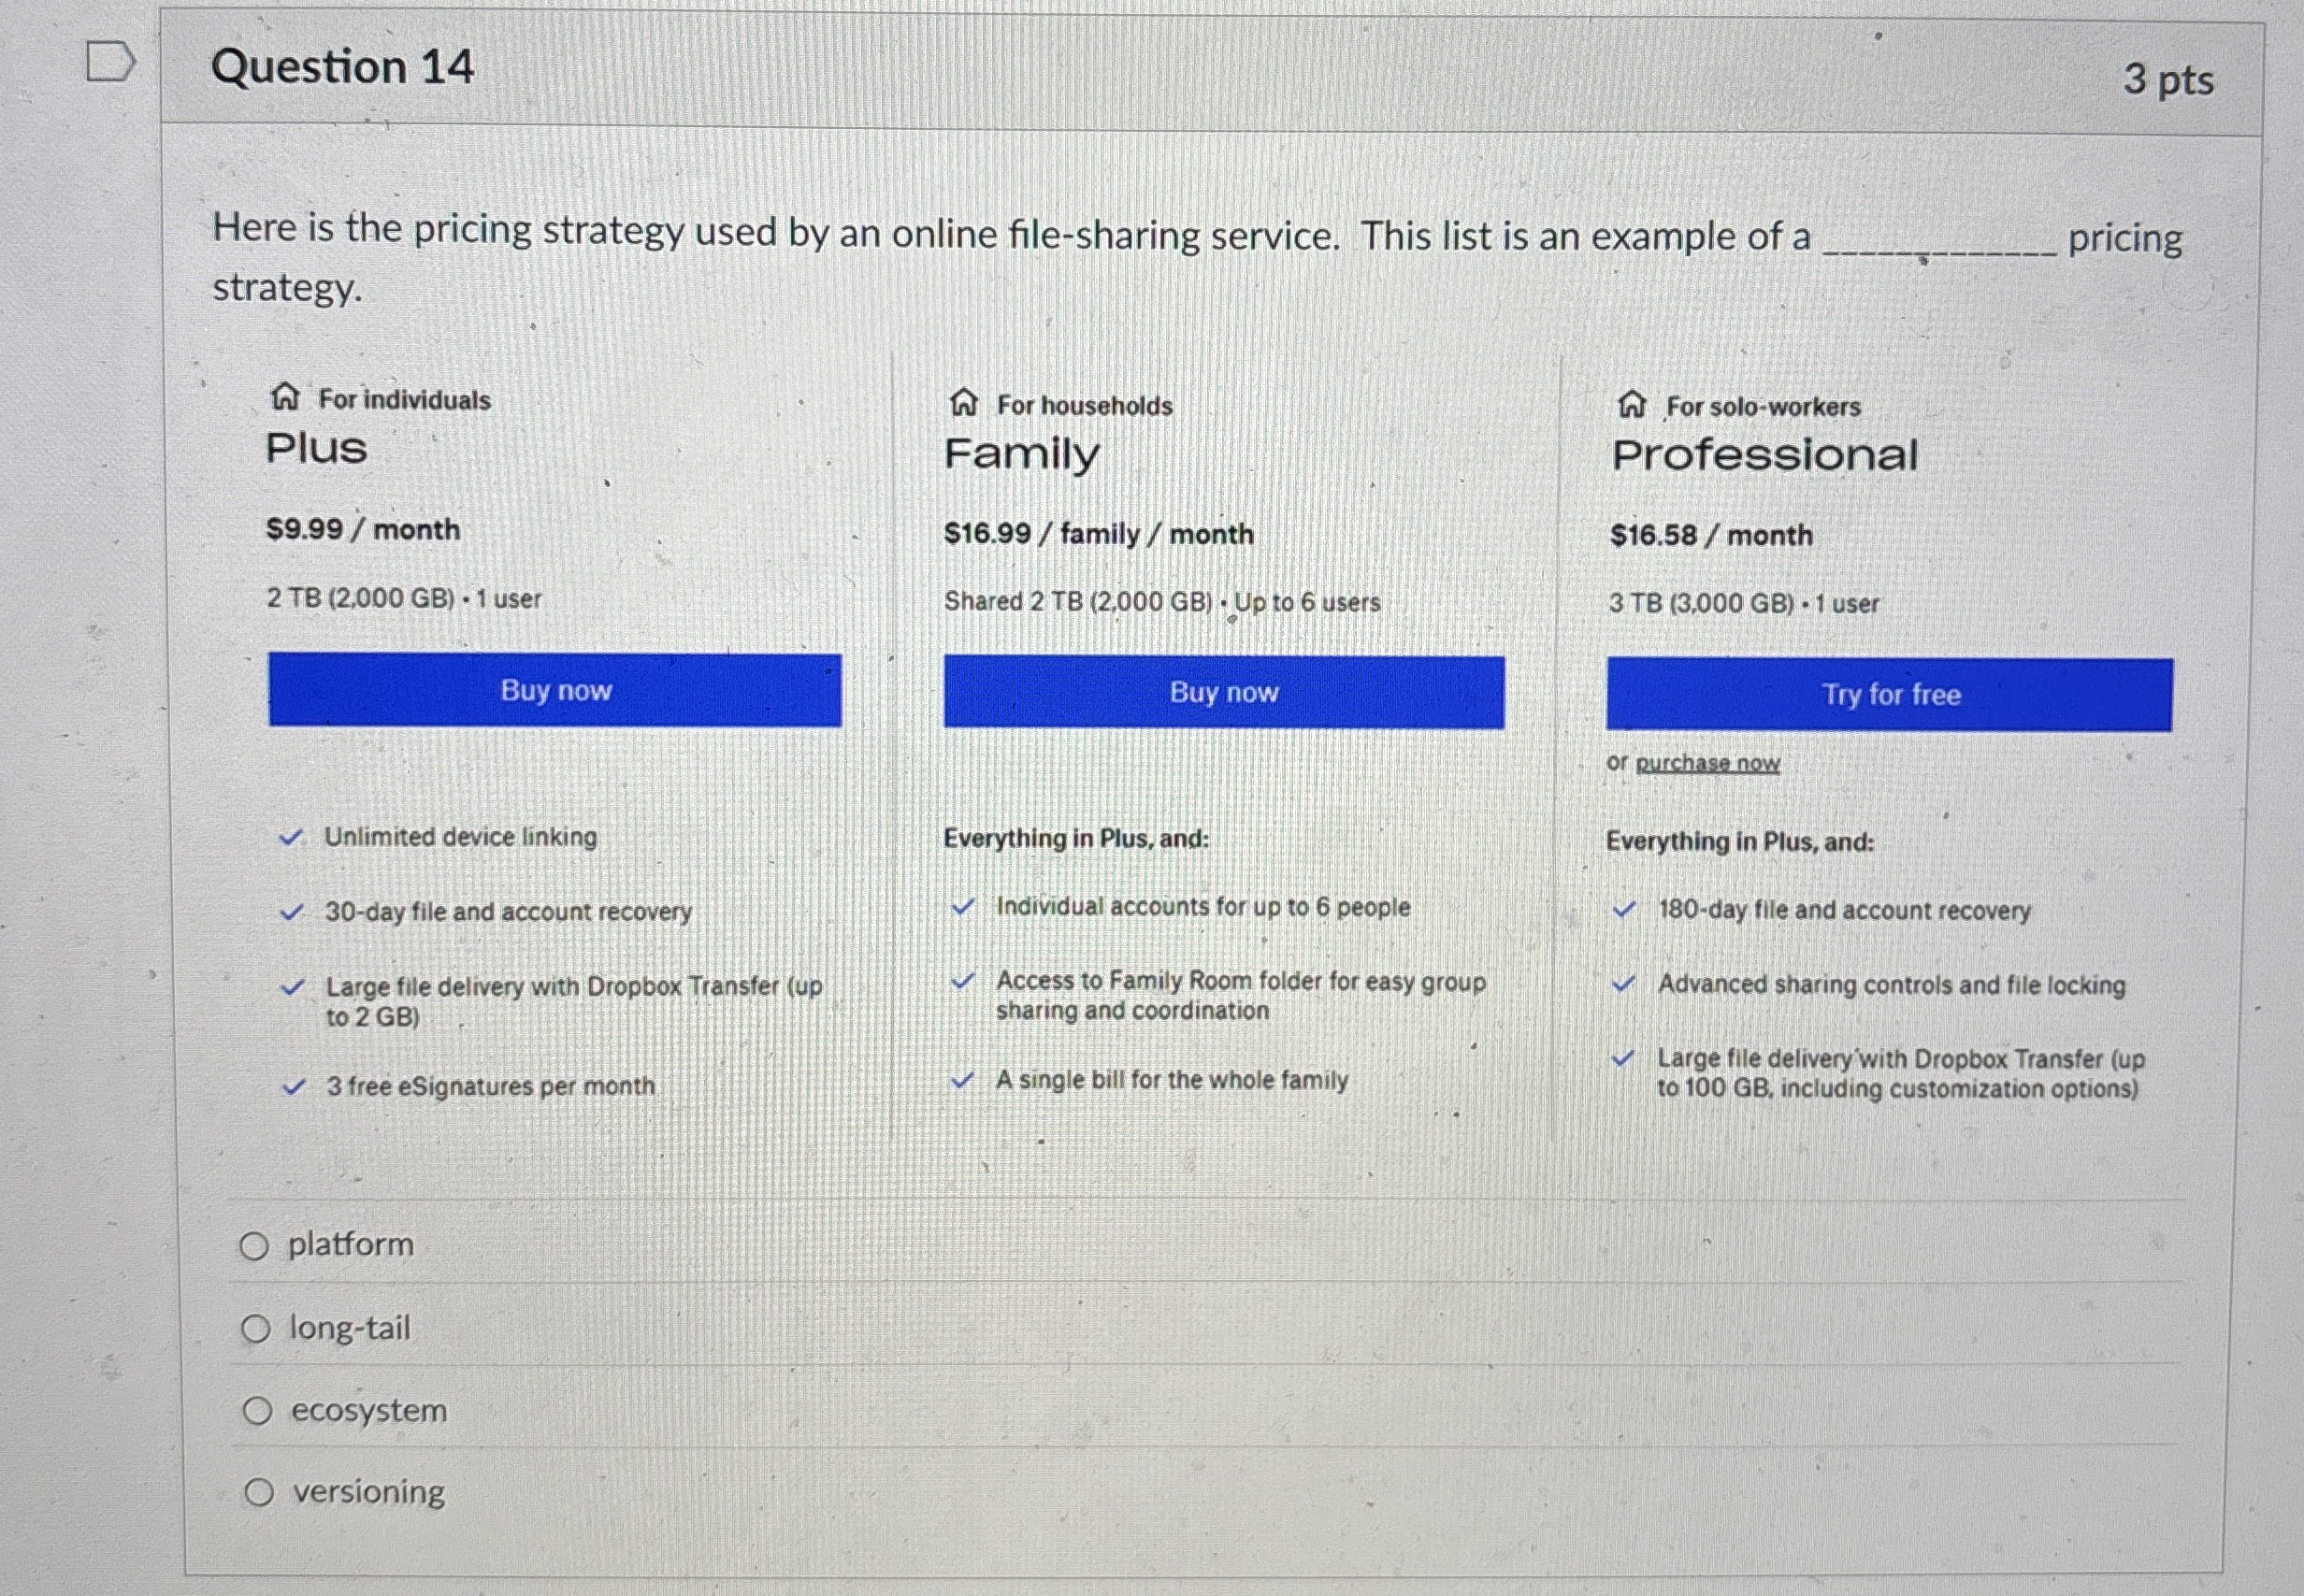Click Buy now under the Plus plan

pyautogui.click(x=556, y=690)
